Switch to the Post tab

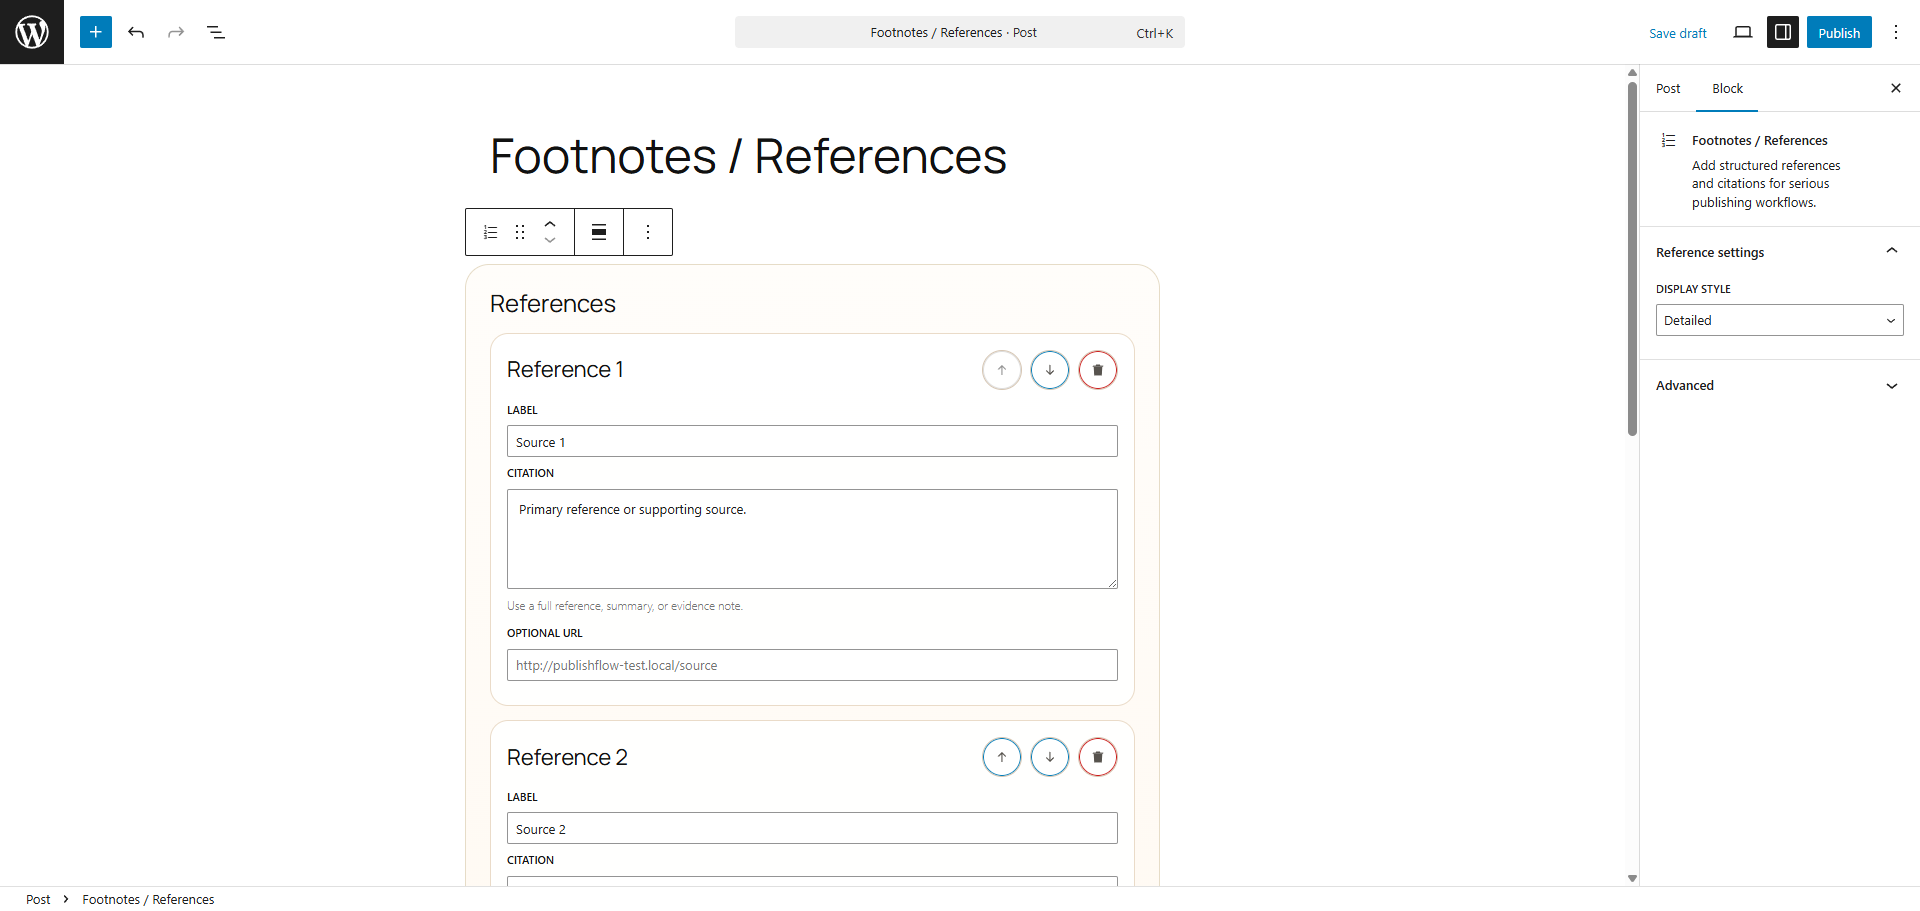click(x=1668, y=88)
